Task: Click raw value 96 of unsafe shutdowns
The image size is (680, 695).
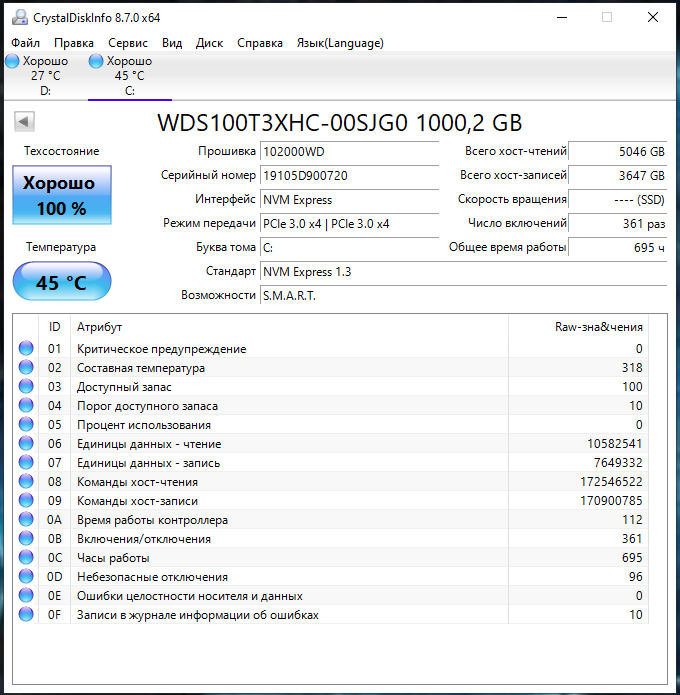Action: point(635,577)
